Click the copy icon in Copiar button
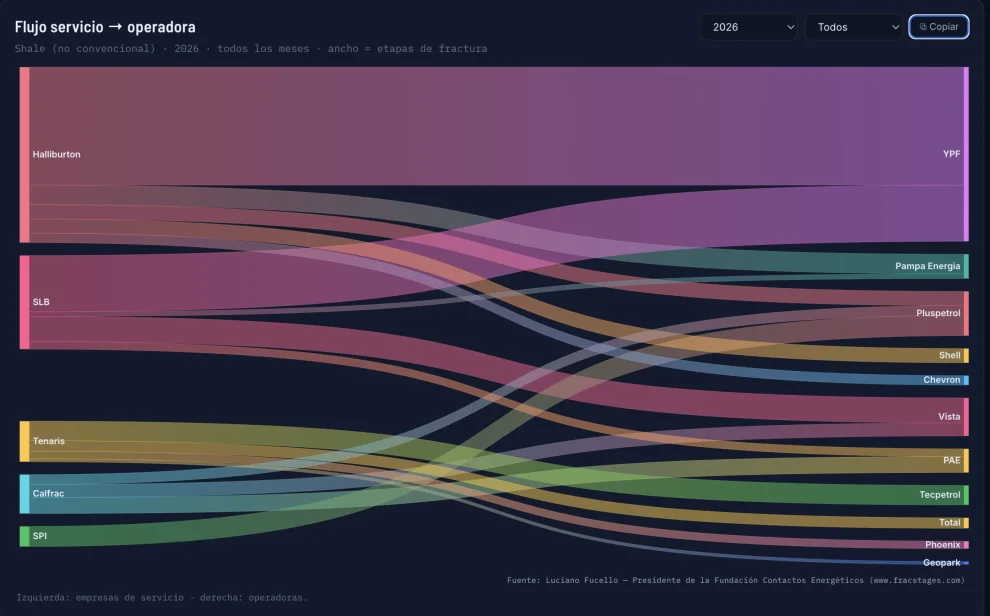Image resolution: width=990 pixels, height=616 pixels. pyautogui.click(x=923, y=27)
